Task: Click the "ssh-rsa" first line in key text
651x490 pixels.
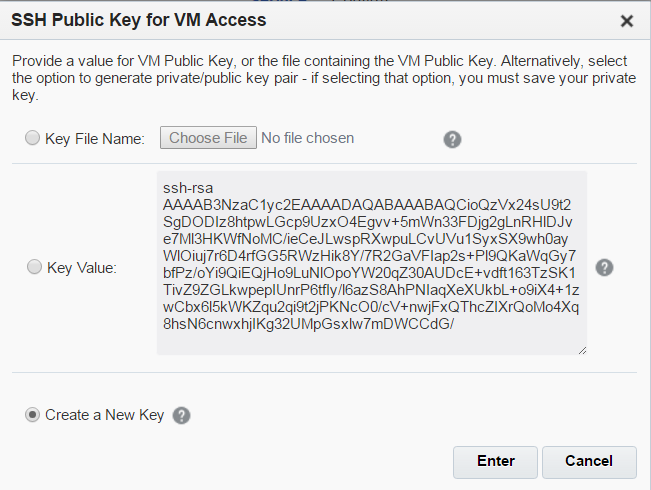Action: (x=187, y=187)
